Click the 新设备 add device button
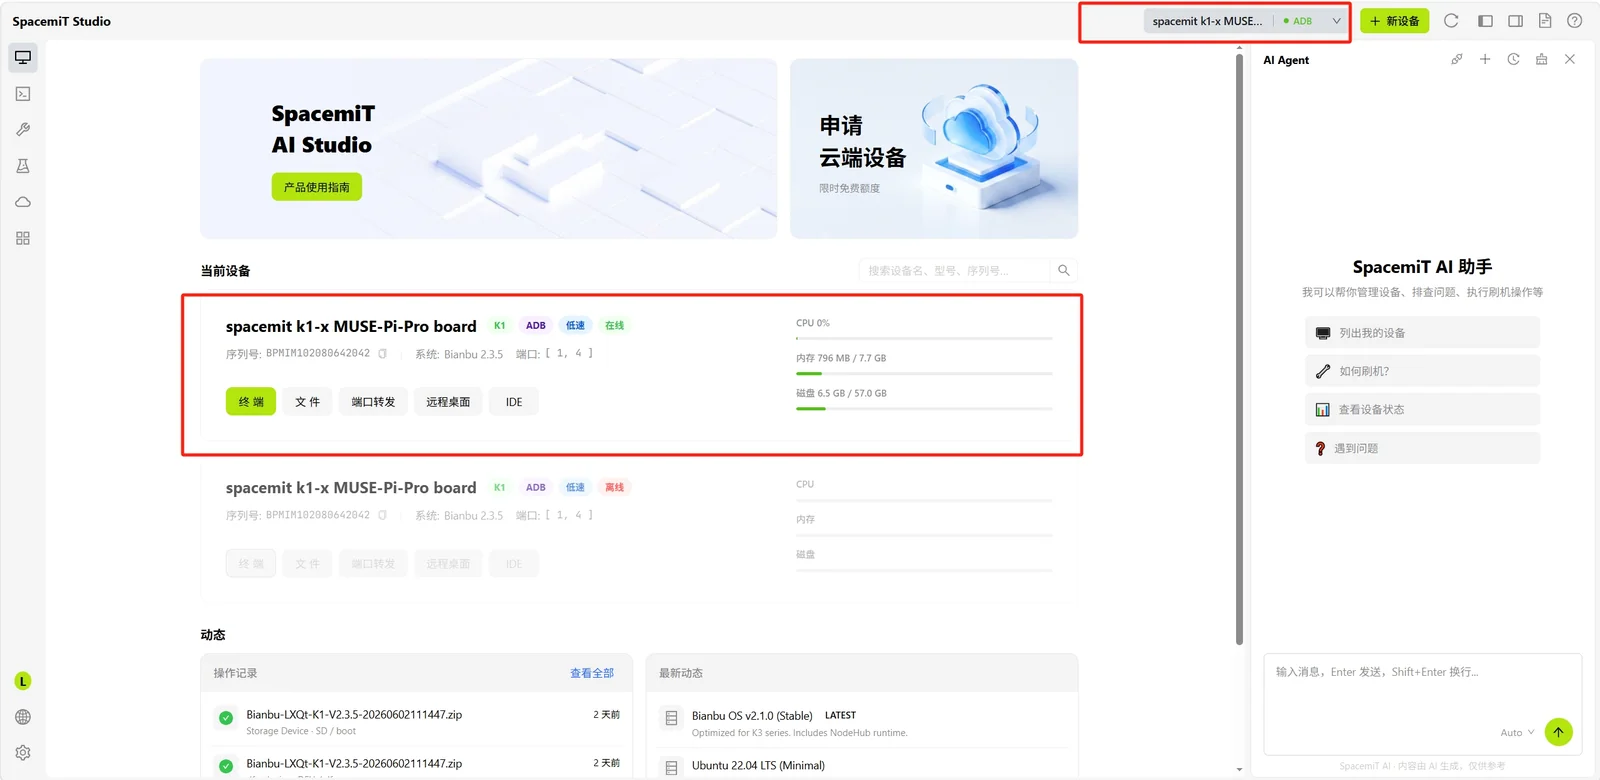1600x780 pixels. (x=1395, y=21)
